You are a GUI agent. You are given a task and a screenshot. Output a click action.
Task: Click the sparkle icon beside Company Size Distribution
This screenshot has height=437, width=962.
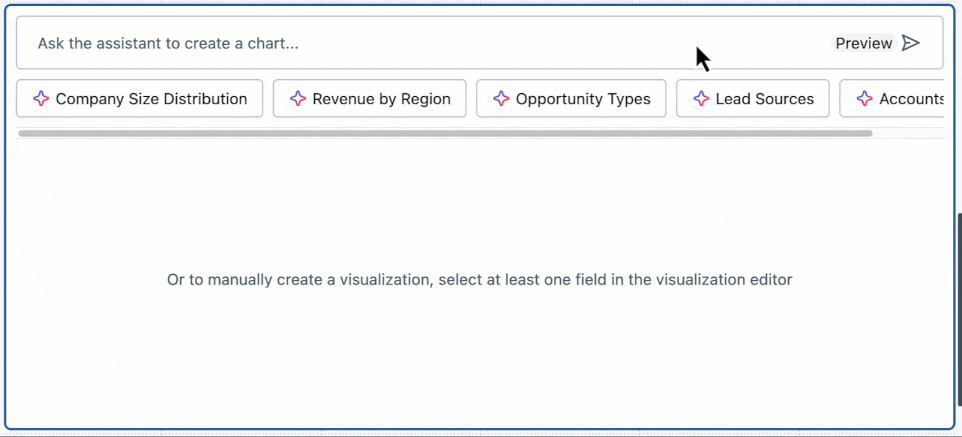tap(41, 99)
